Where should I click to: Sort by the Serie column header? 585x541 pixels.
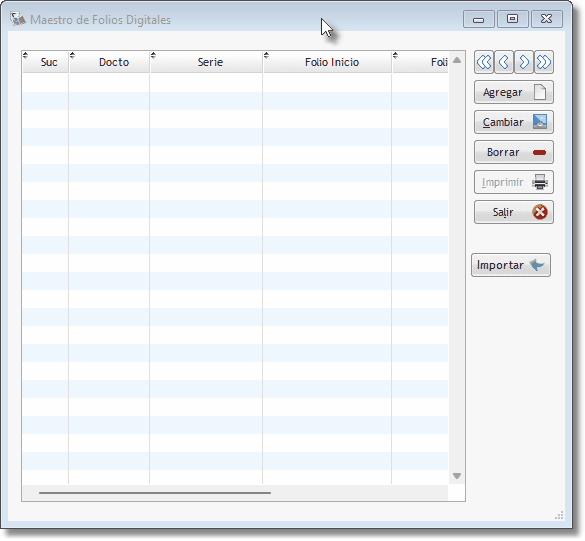coord(210,62)
